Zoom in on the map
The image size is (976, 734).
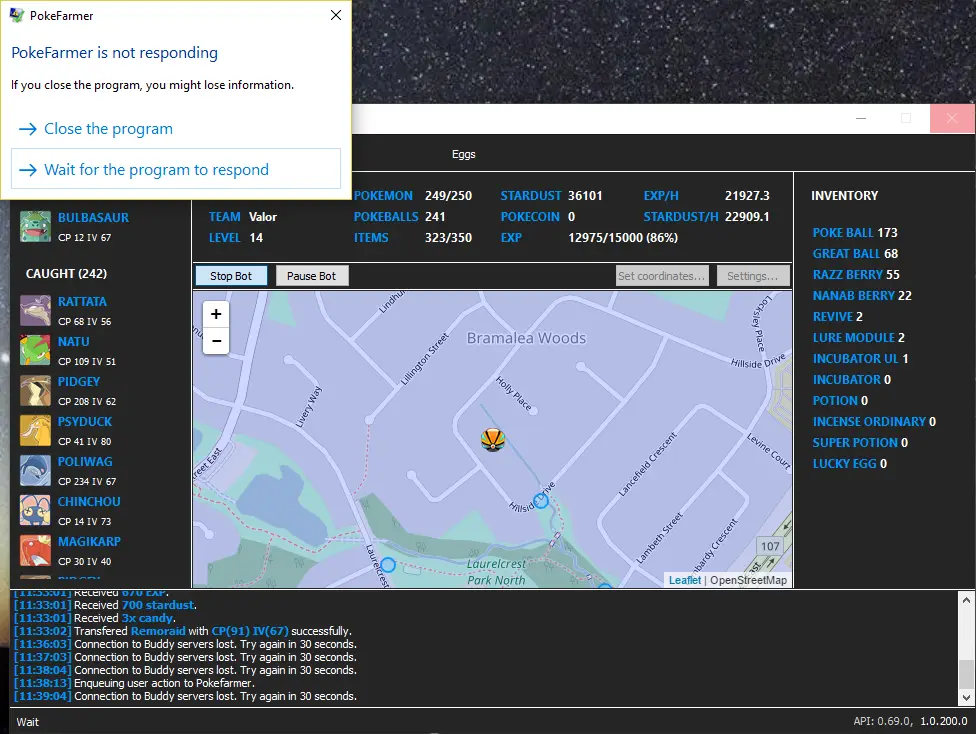tap(216, 314)
